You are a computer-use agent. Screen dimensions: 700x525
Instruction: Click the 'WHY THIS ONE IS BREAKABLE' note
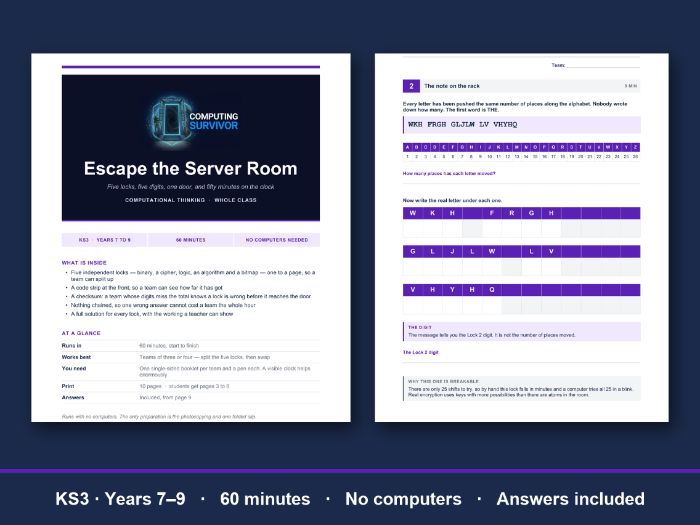(521, 388)
